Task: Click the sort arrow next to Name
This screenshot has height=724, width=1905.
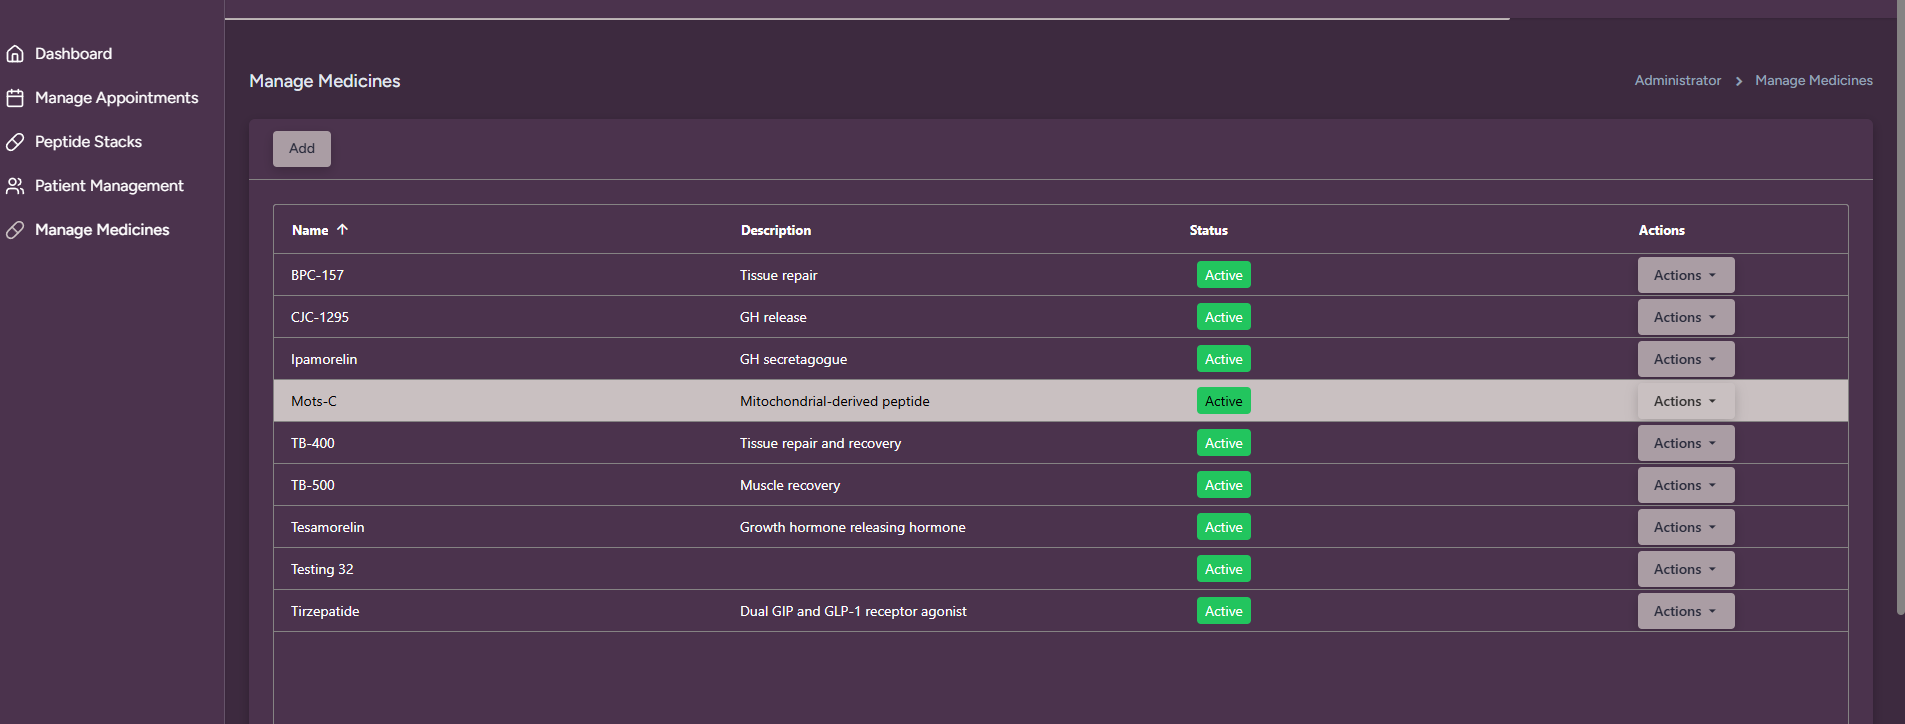Action: click(x=343, y=230)
